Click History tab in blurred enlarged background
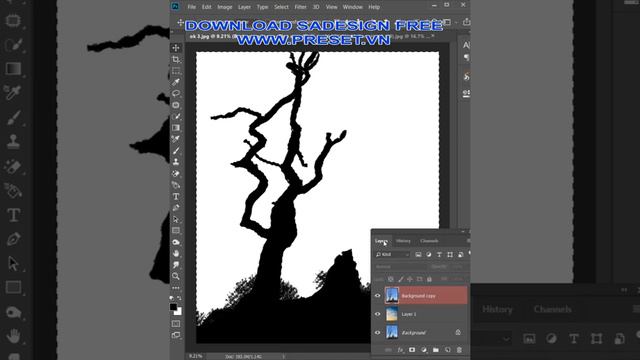The width and height of the screenshot is (640, 360). click(x=497, y=309)
